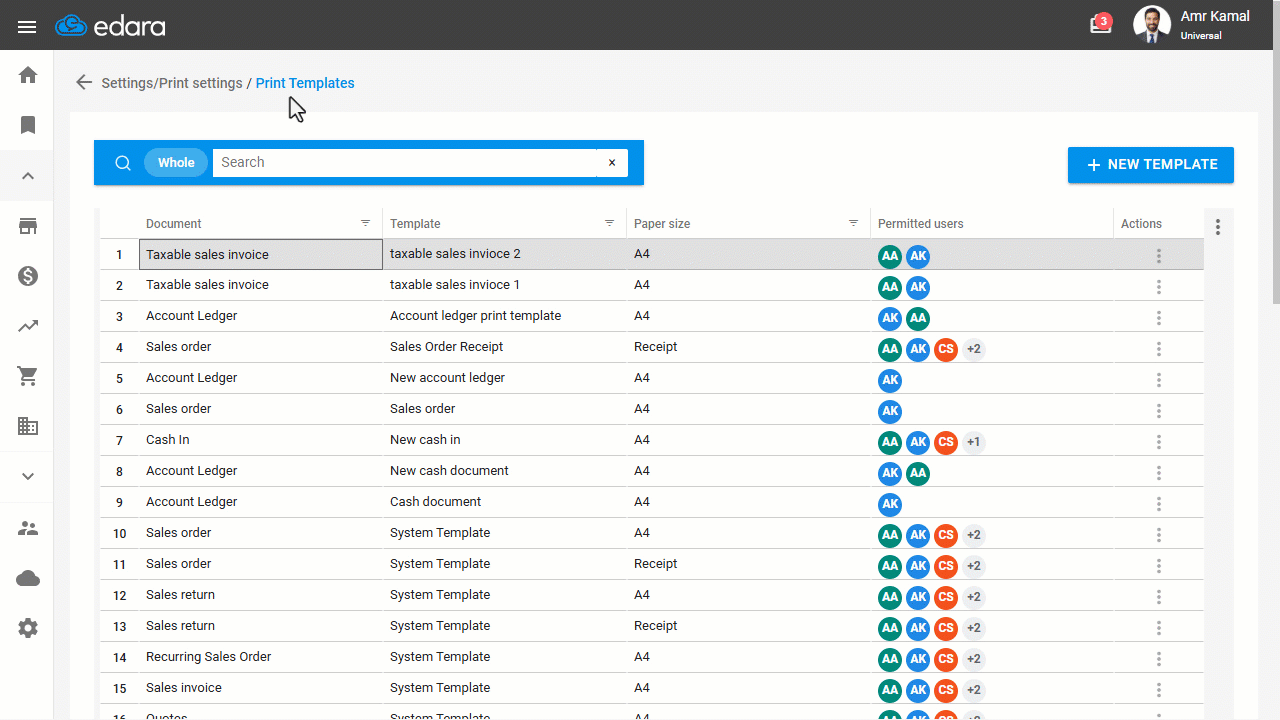
Task: Select the Recurring Sales Order cell
Action: coord(261,657)
